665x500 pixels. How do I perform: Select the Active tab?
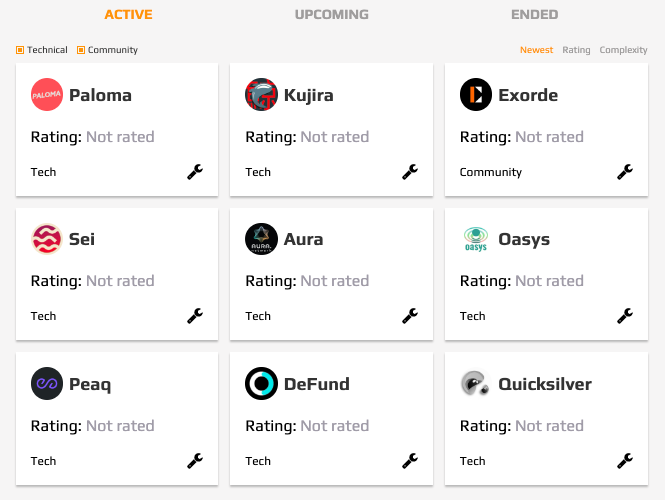click(x=129, y=14)
